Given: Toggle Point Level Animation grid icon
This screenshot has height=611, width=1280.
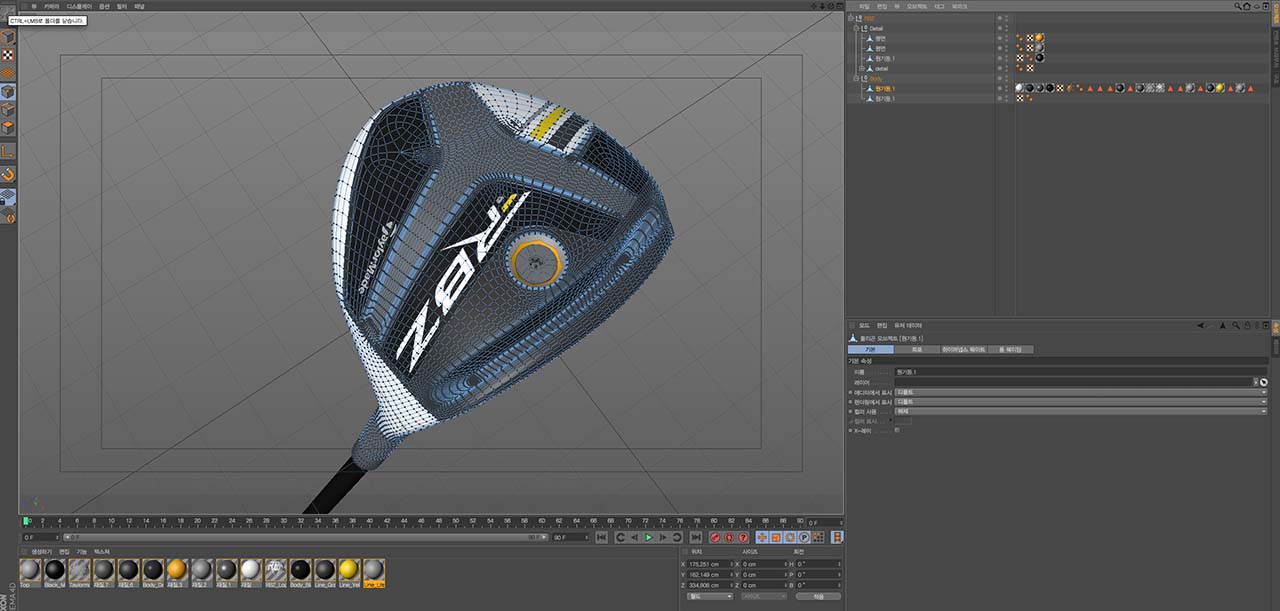Looking at the screenshot, I should (x=818, y=537).
